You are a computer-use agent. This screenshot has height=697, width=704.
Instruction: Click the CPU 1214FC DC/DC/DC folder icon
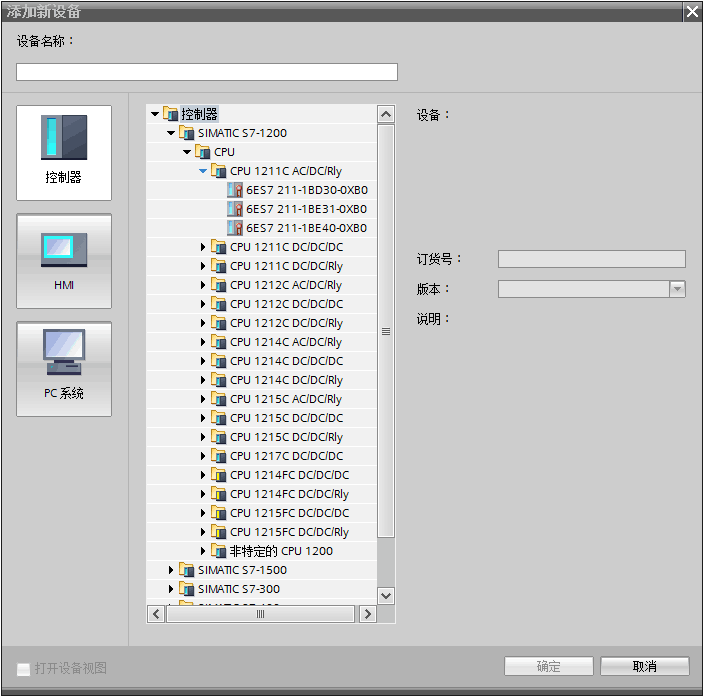(x=219, y=475)
